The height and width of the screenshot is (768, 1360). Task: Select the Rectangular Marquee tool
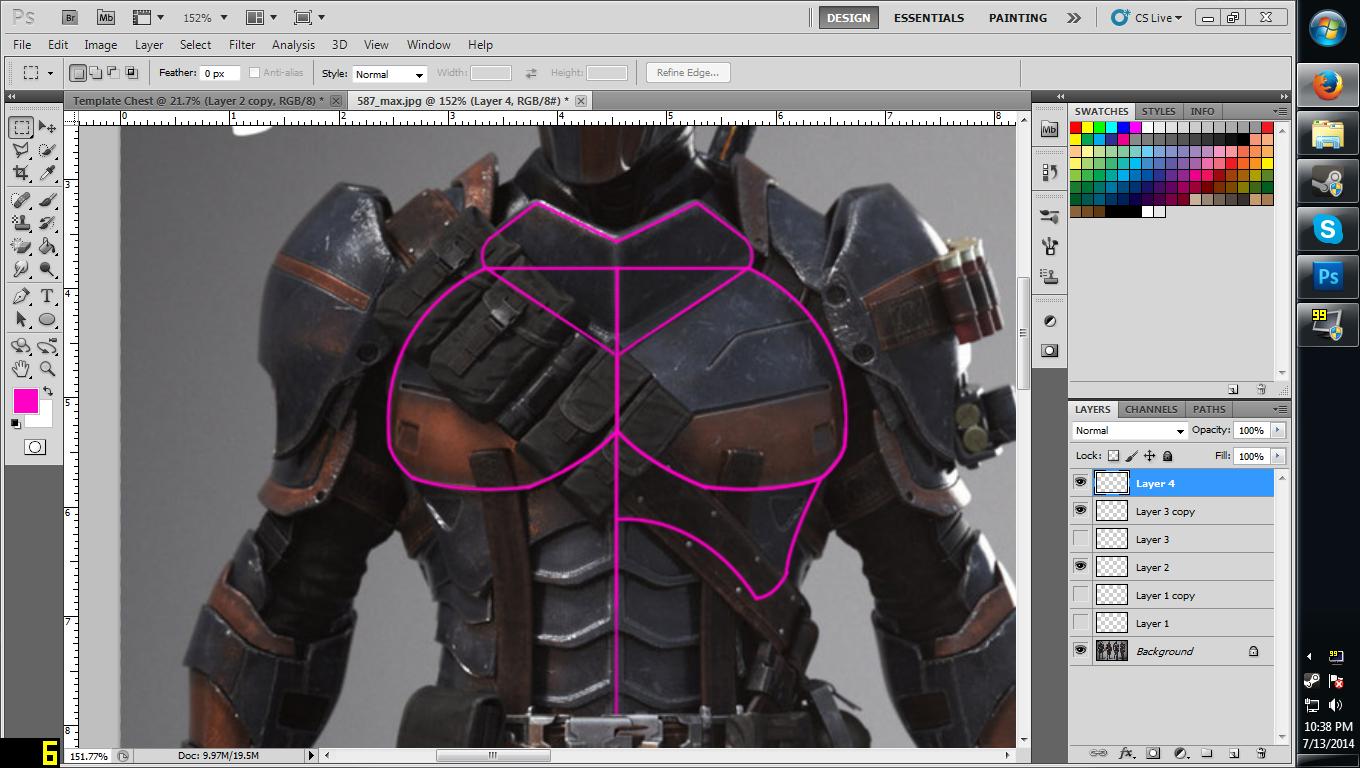[x=21, y=128]
